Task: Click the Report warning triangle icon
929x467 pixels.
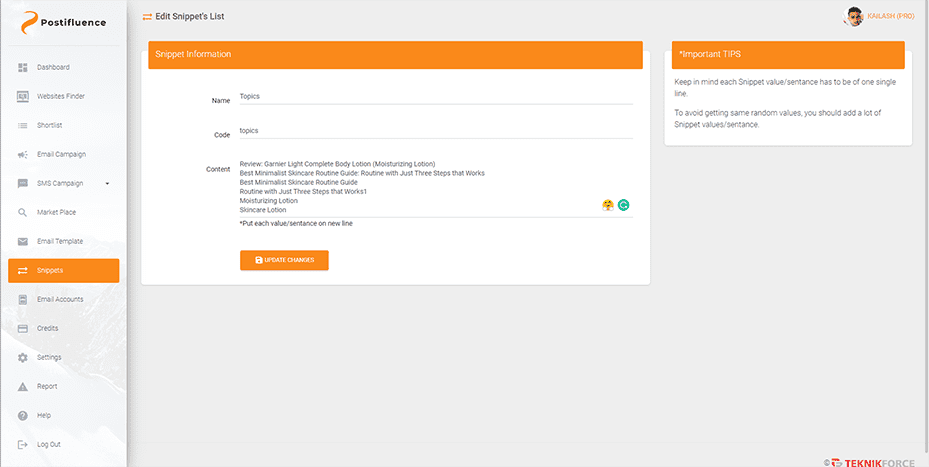Action: click(x=23, y=386)
